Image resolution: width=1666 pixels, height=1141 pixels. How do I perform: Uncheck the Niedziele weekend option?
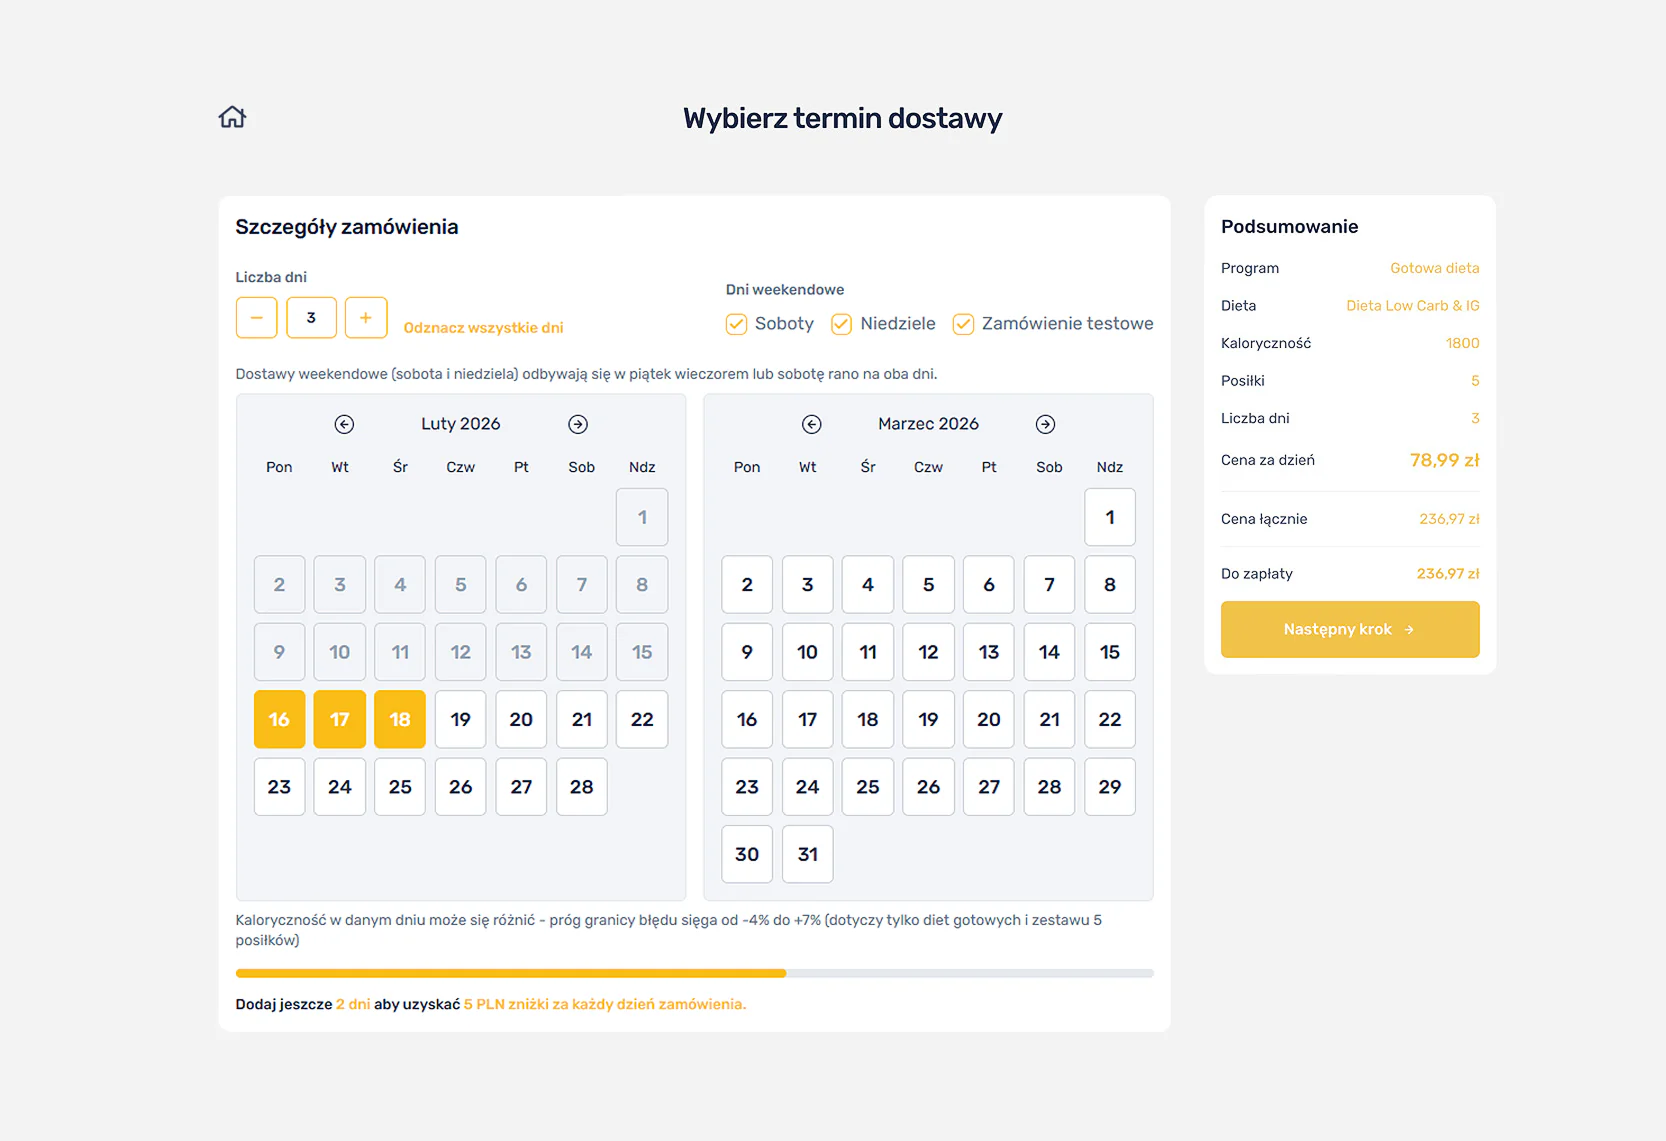(842, 324)
